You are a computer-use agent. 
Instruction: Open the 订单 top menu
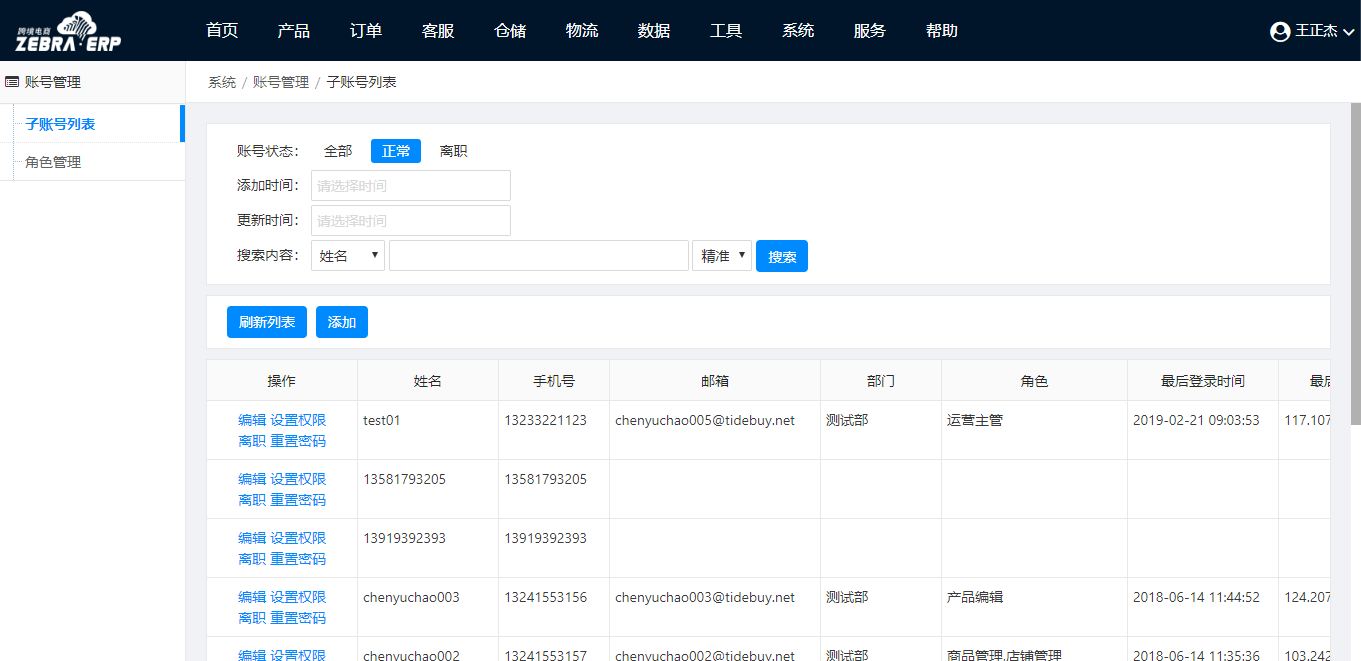tap(366, 31)
